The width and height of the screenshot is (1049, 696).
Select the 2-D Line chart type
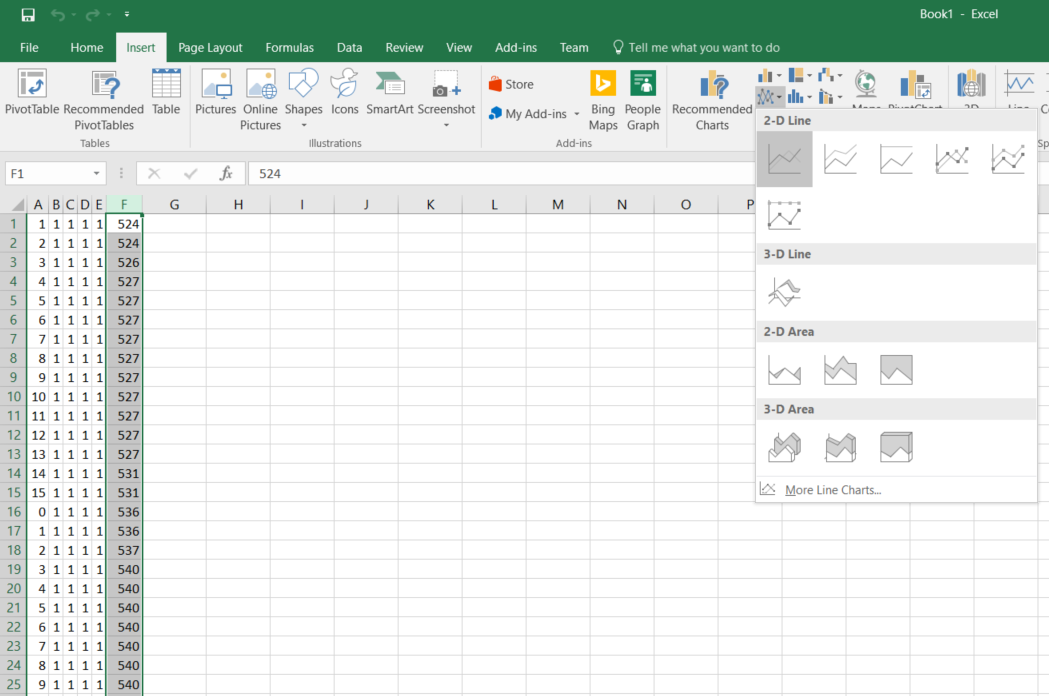click(784, 159)
